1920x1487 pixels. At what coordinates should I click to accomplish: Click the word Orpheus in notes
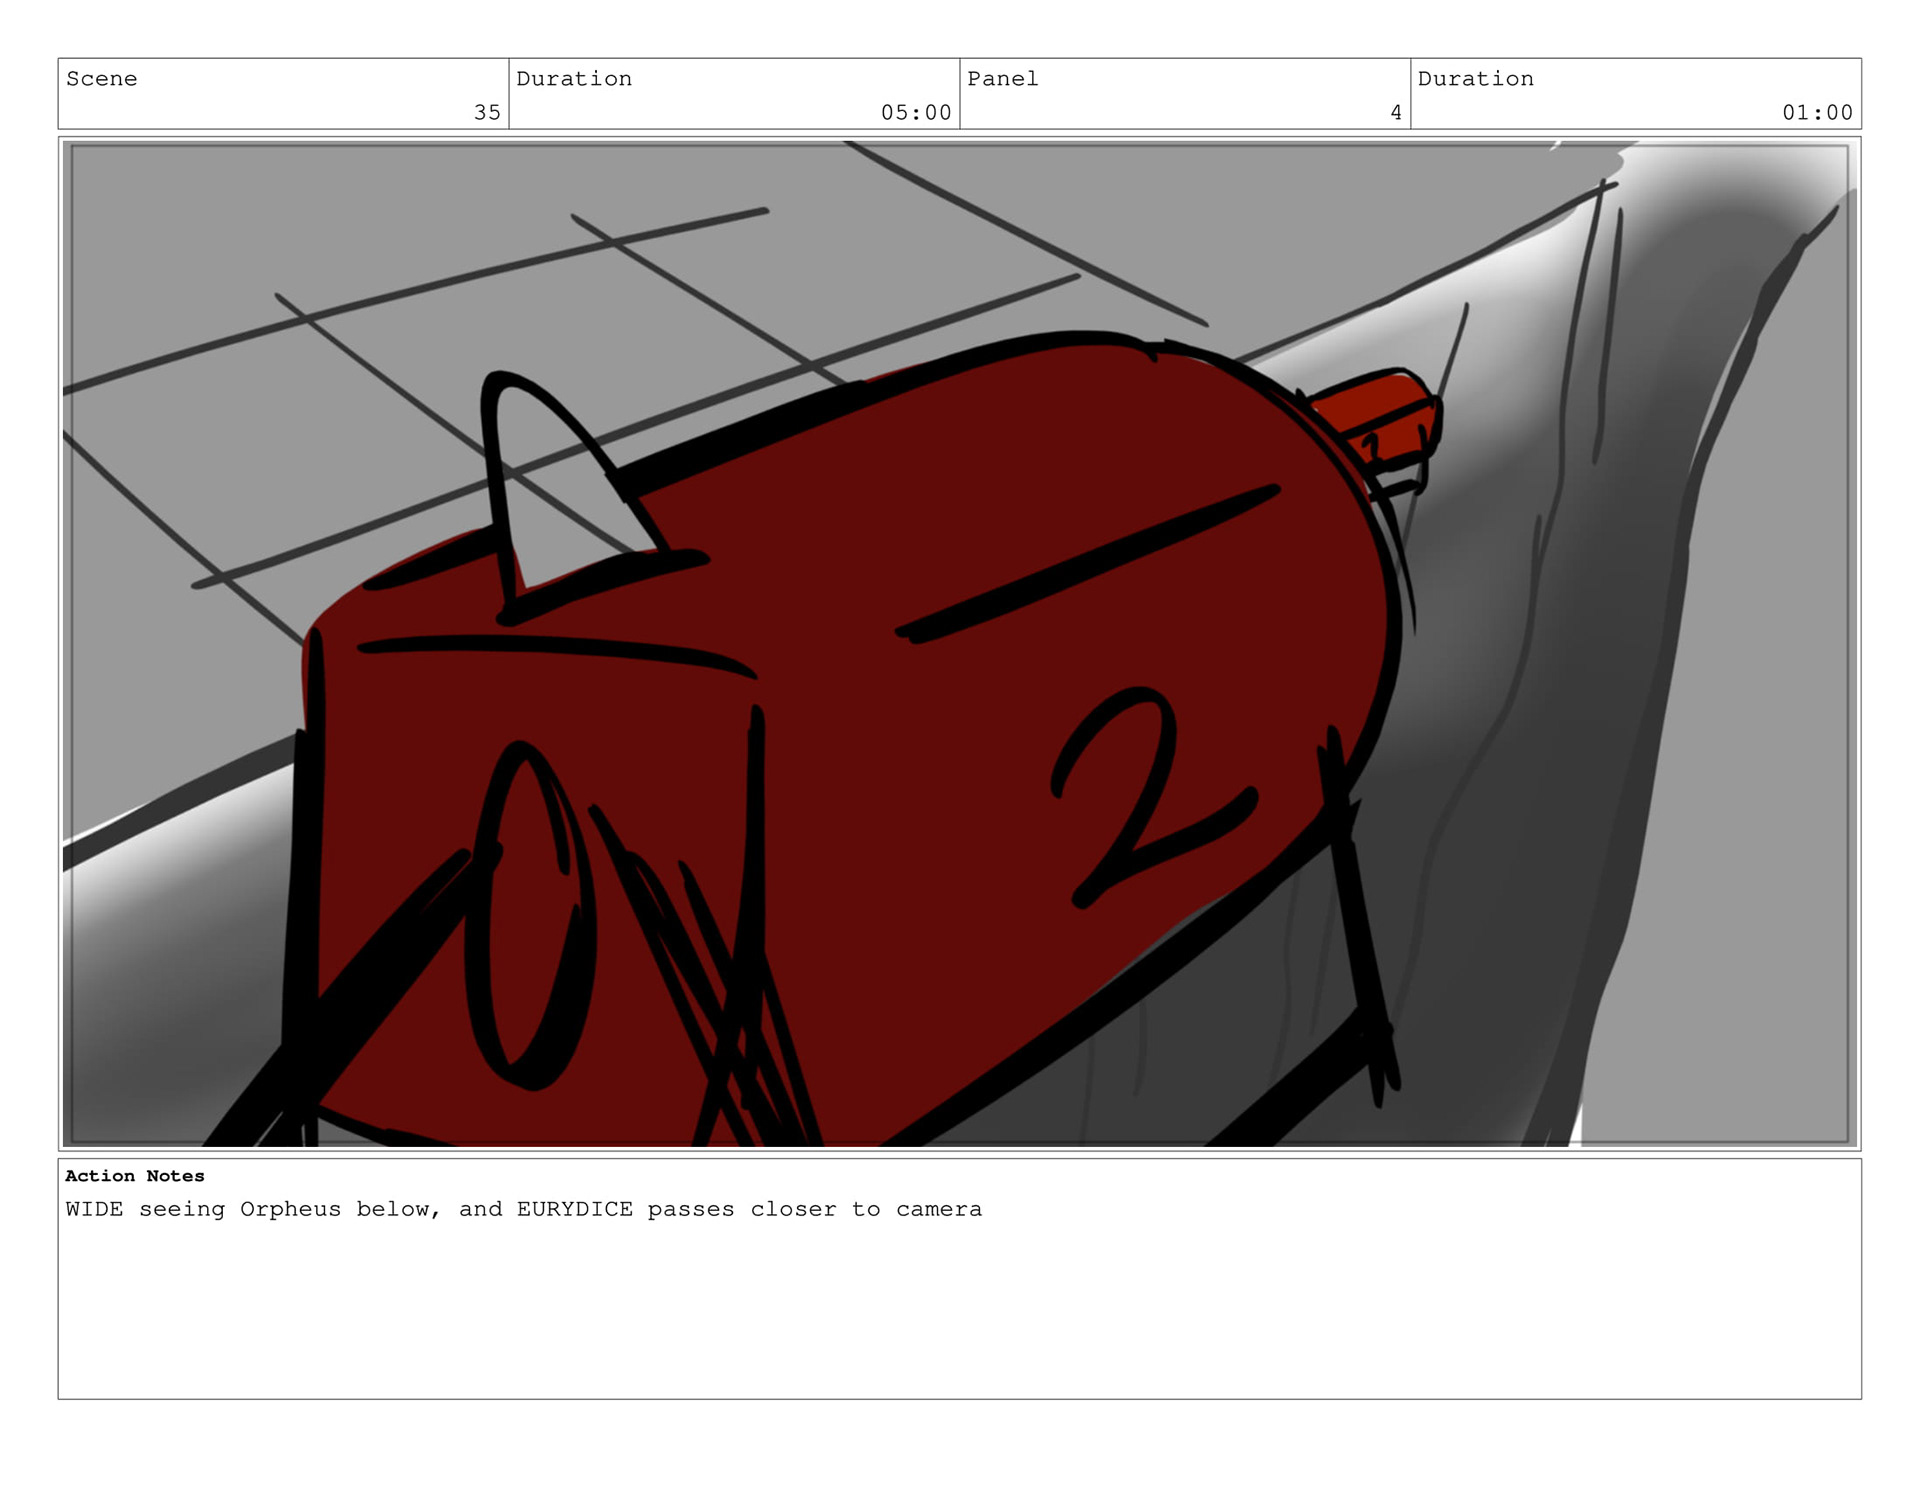[290, 1209]
